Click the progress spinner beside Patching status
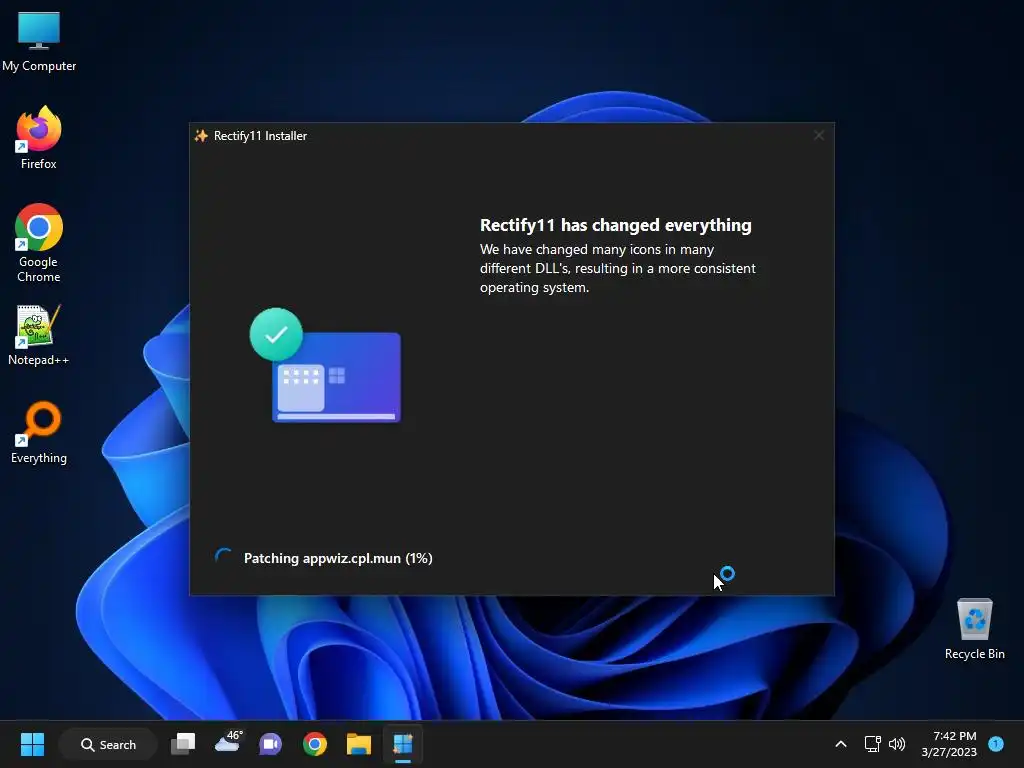 (224, 557)
